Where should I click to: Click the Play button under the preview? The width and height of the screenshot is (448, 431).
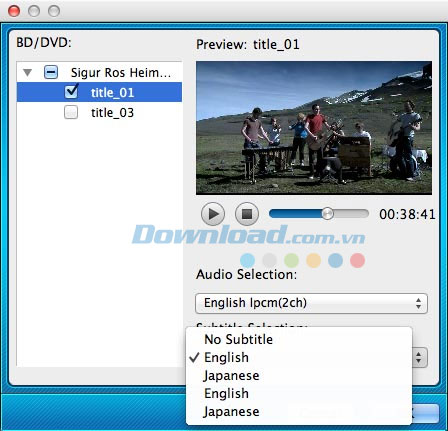point(213,214)
